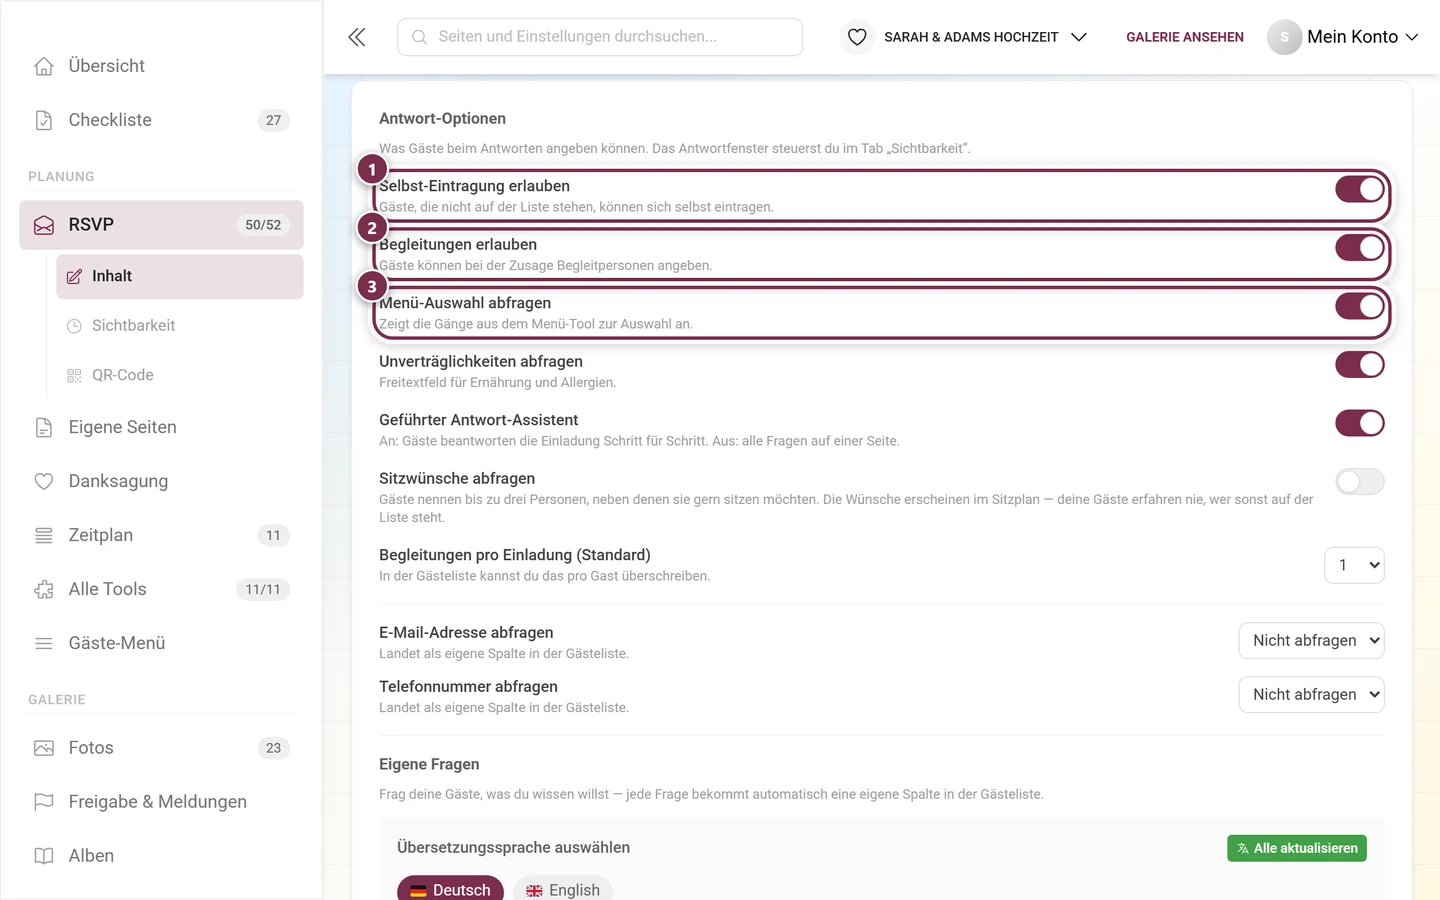Click the Fotos image icon
The image size is (1440, 900).
pyautogui.click(x=44, y=748)
